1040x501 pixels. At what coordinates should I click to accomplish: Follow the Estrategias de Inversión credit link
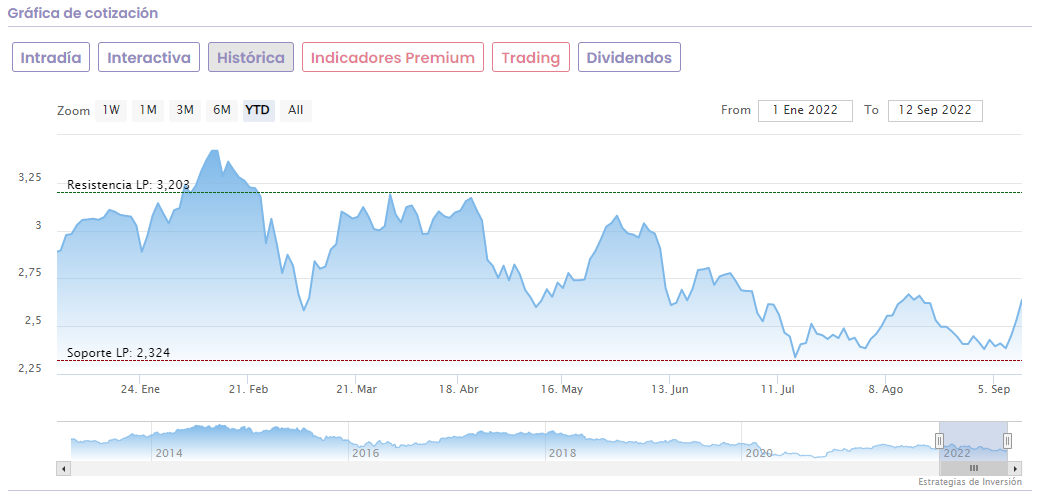pos(970,482)
